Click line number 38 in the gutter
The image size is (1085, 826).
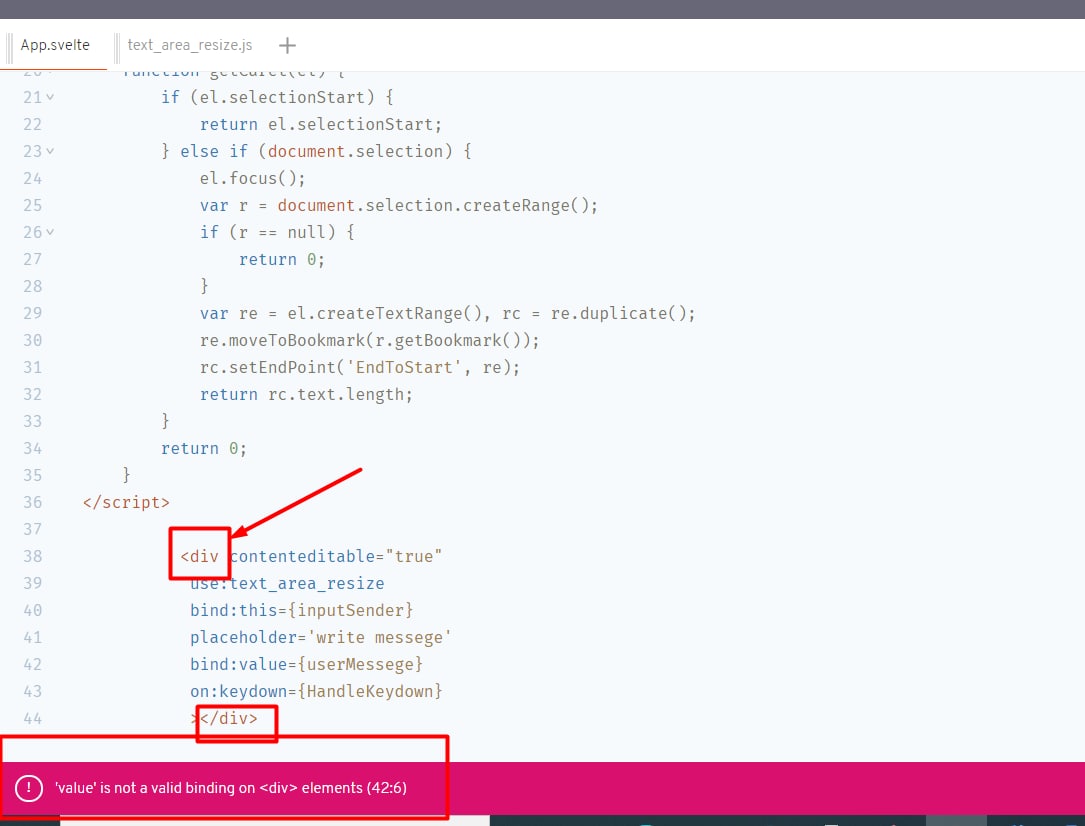33,556
